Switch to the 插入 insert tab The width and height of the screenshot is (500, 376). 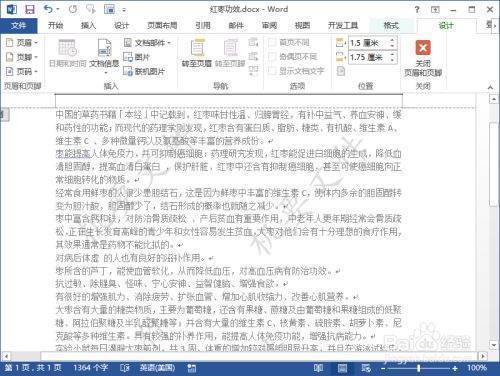pos(88,25)
